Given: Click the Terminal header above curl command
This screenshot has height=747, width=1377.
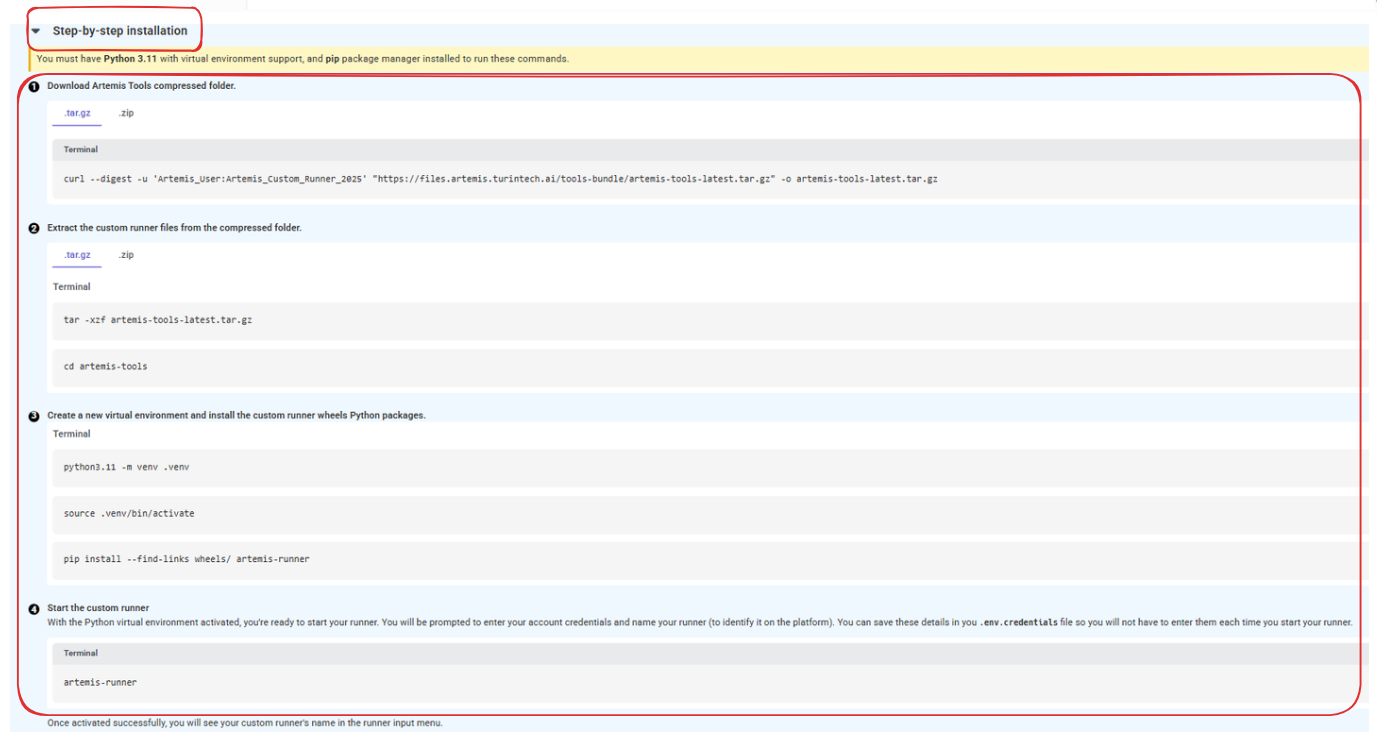Looking at the screenshot, I should (x=81, y=150).
